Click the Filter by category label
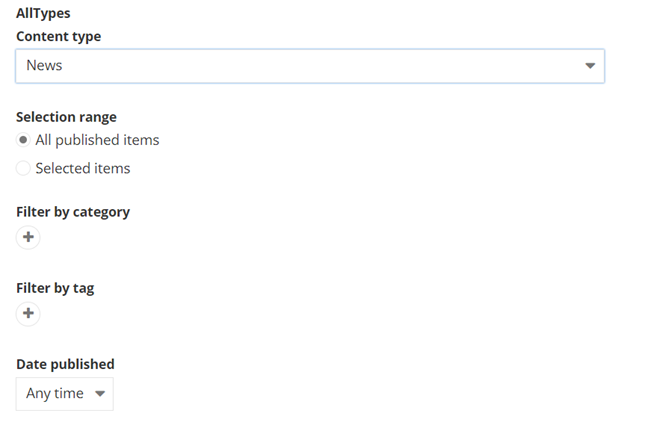The height and width of the screenshot is (428, 650). (73, 212)
